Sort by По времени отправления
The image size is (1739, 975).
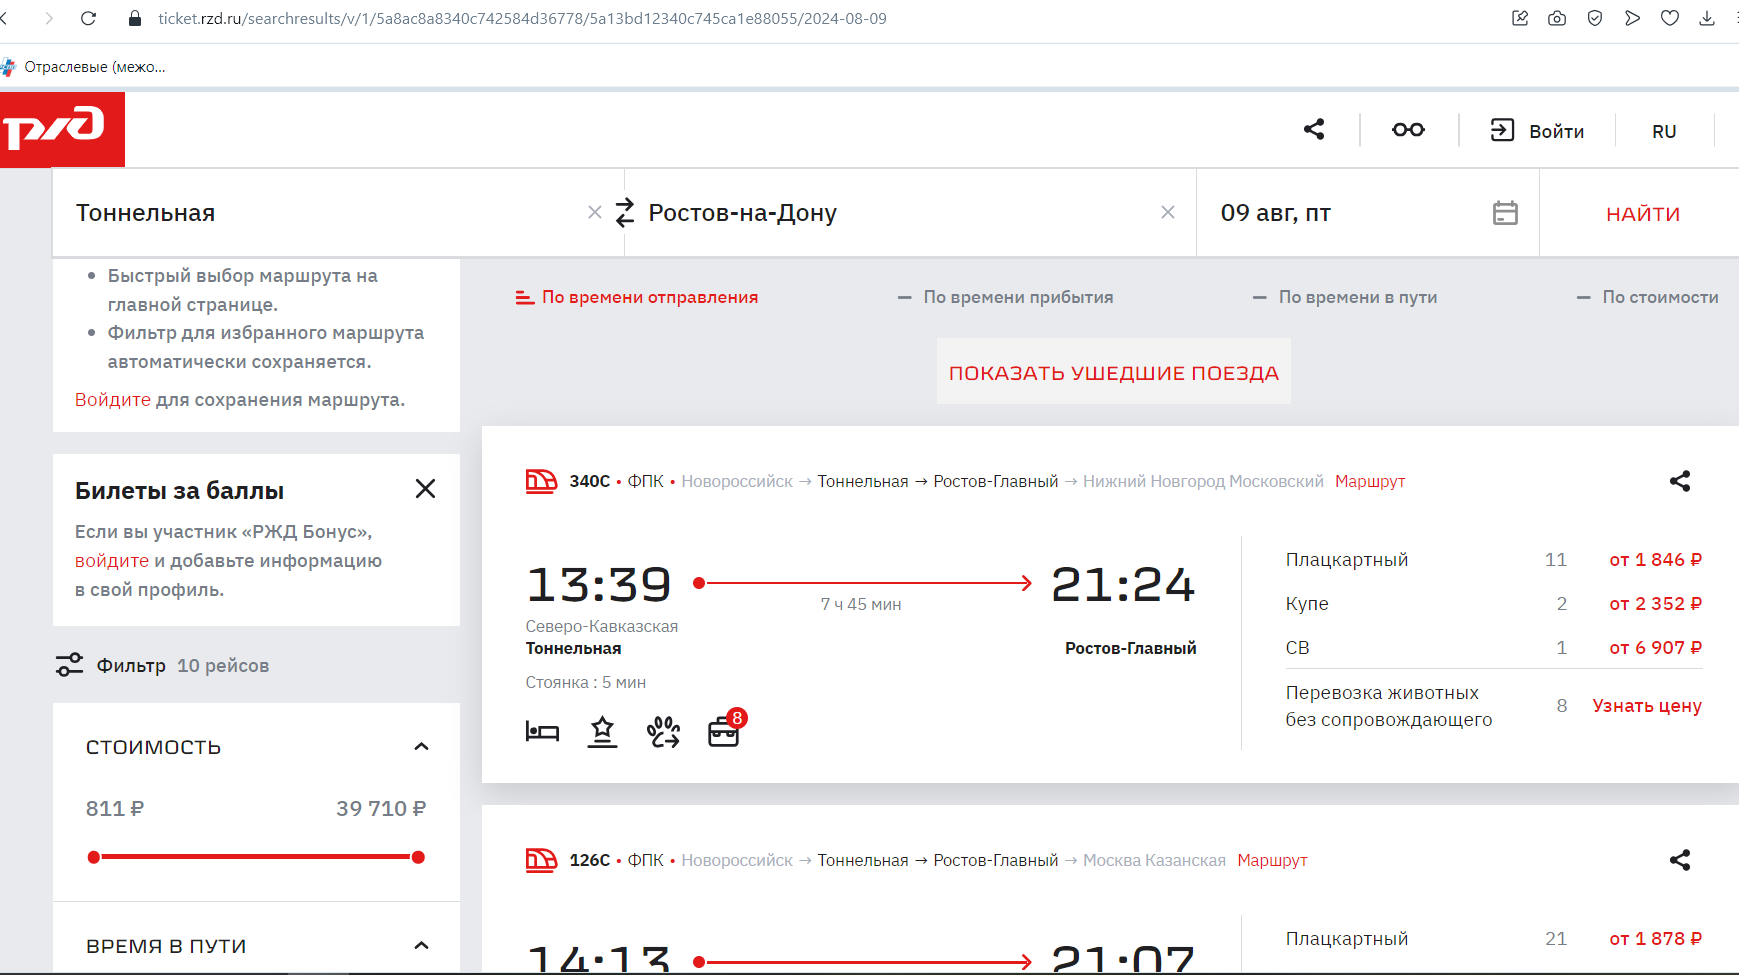pos(637,297)
